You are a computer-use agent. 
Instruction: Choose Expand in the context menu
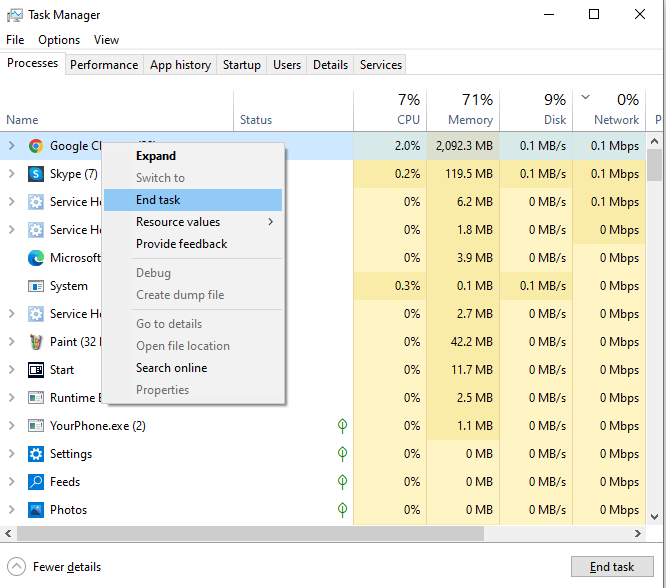(x=193, y=156)
